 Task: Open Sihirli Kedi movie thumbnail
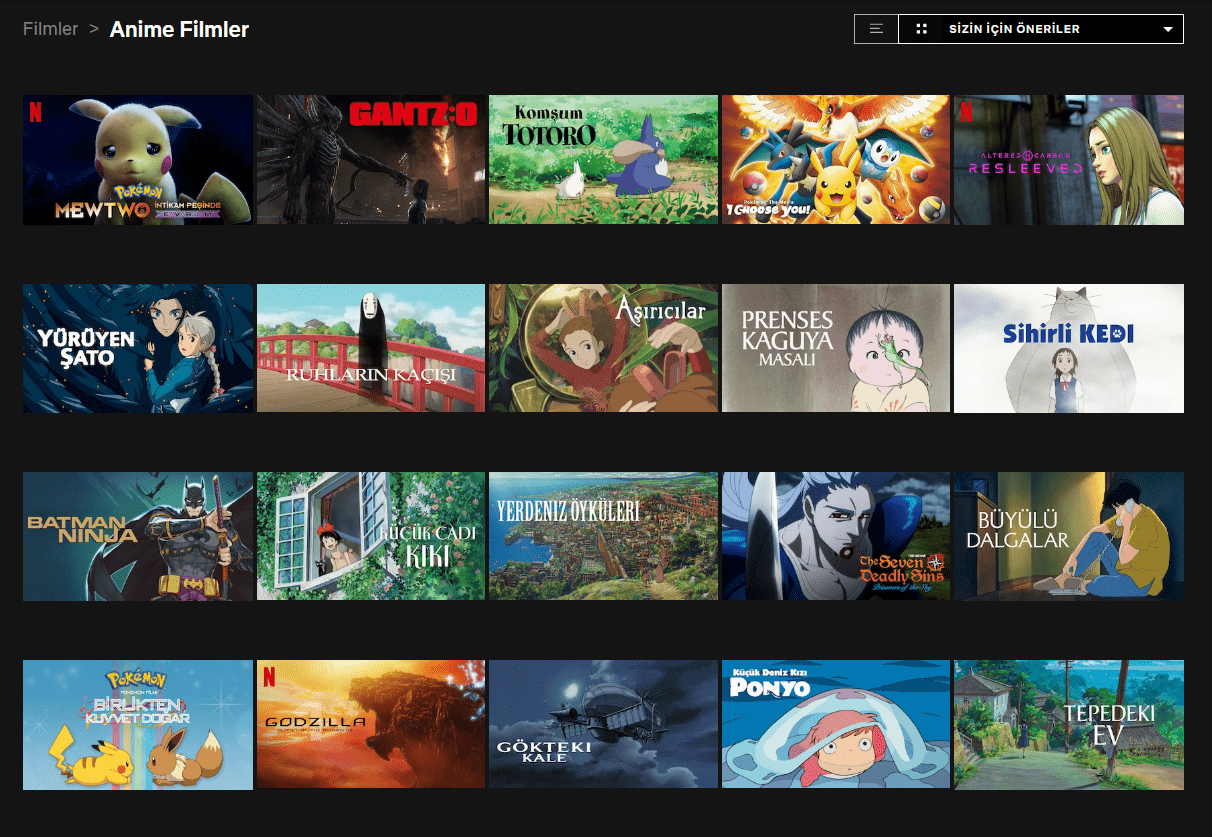(x=1069, y=348)
